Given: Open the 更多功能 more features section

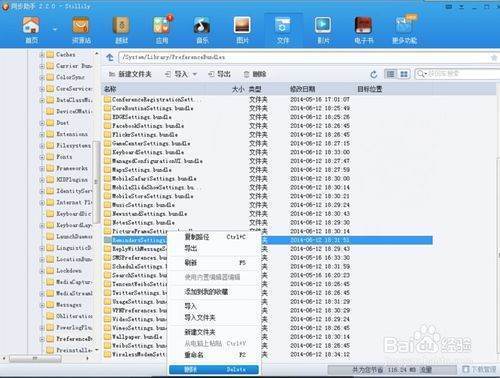Looking at the screenshot, I should [x=404, y=30].
